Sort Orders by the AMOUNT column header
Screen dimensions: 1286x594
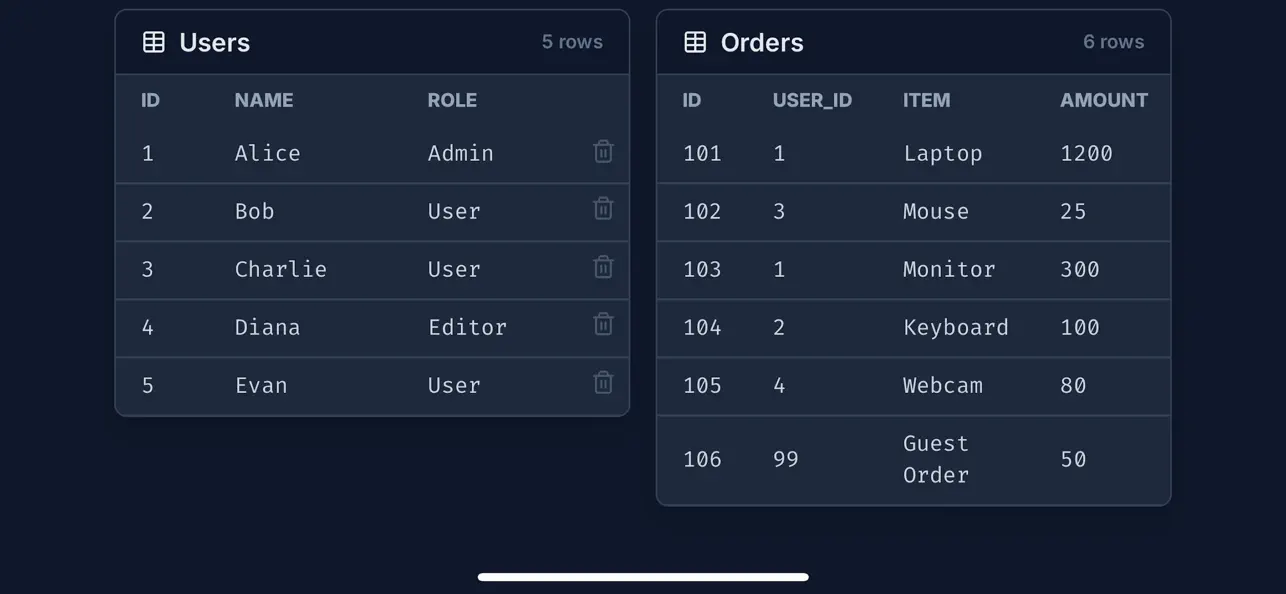tap(1103, 100)
